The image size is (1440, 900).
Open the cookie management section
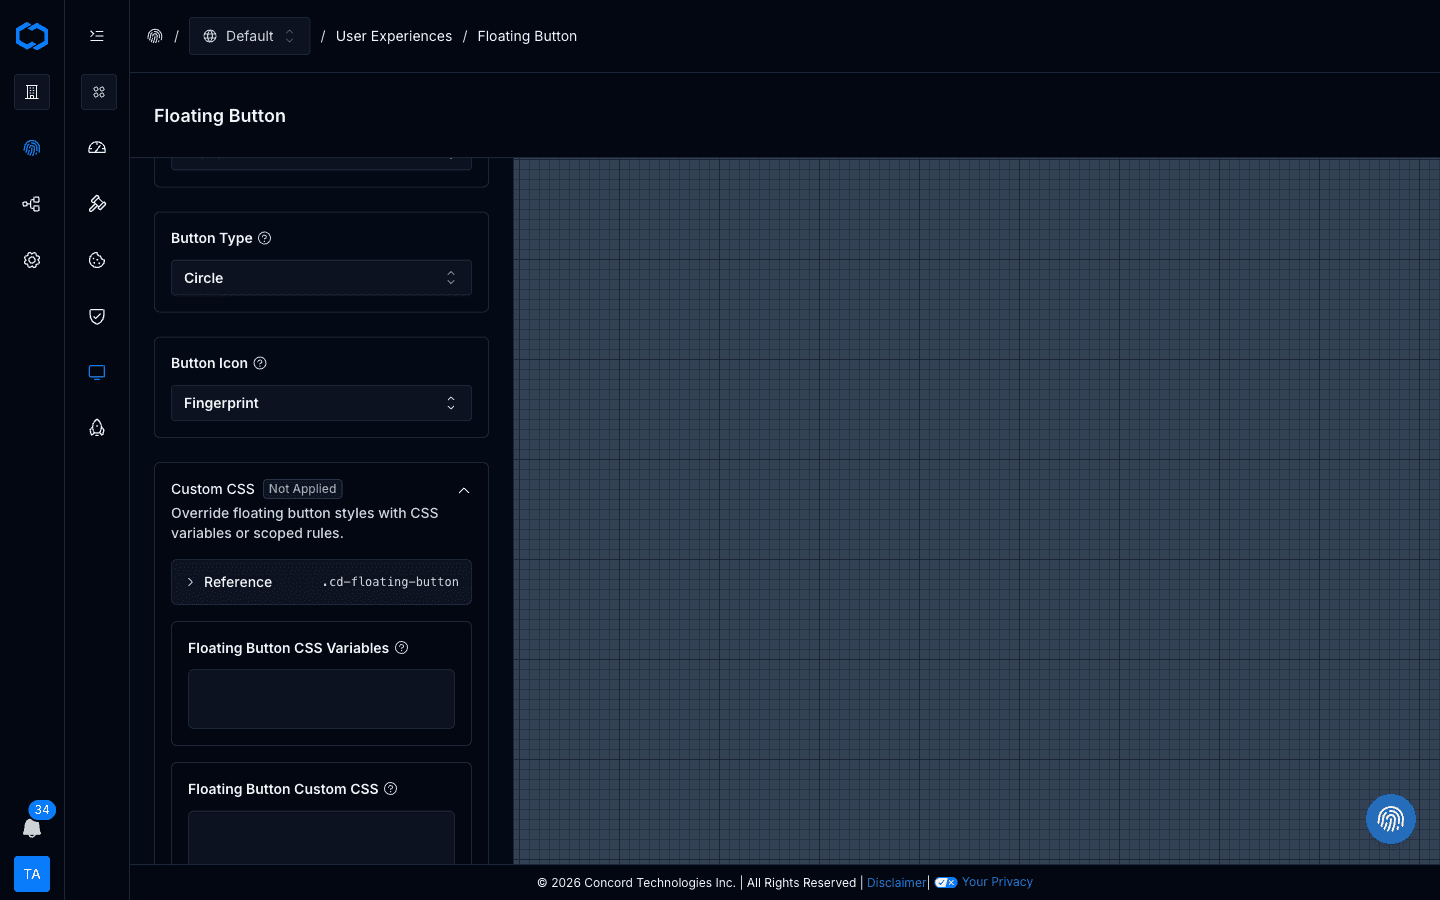[97, 260]
